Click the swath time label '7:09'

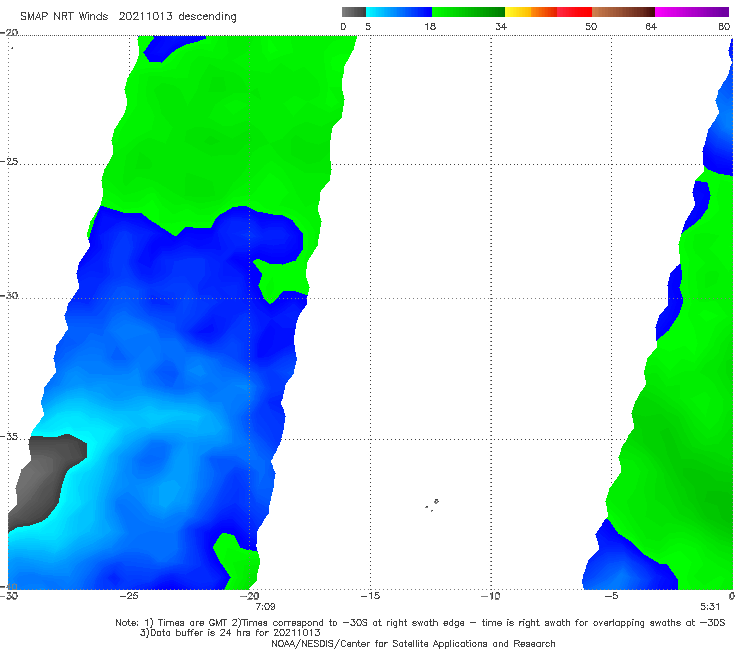pos(265,607)
